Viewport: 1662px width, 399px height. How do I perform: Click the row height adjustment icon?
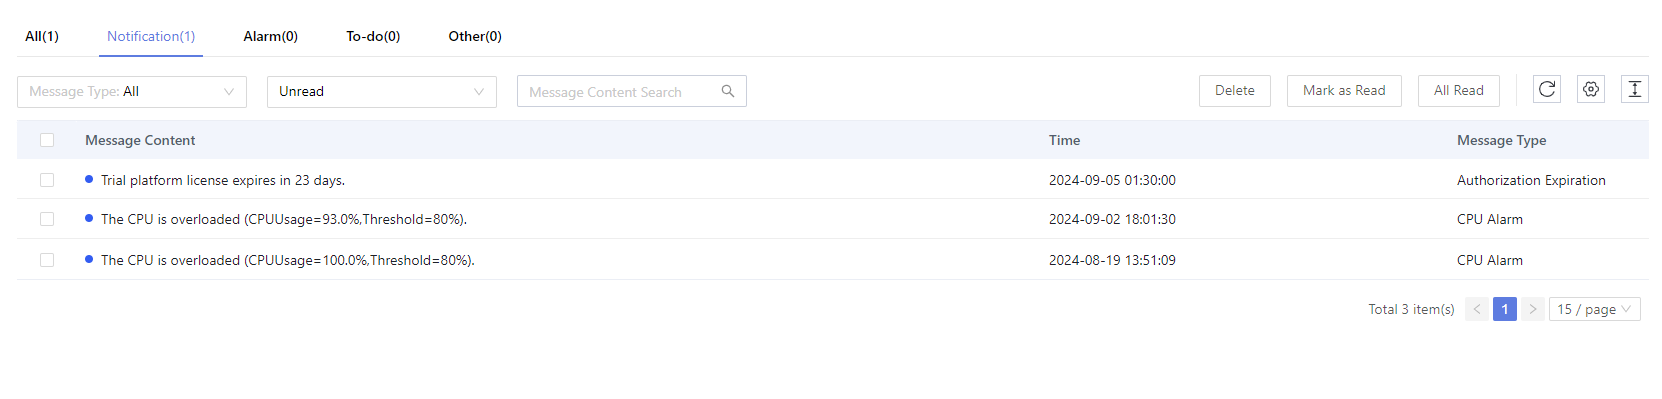pos(1635,90)
